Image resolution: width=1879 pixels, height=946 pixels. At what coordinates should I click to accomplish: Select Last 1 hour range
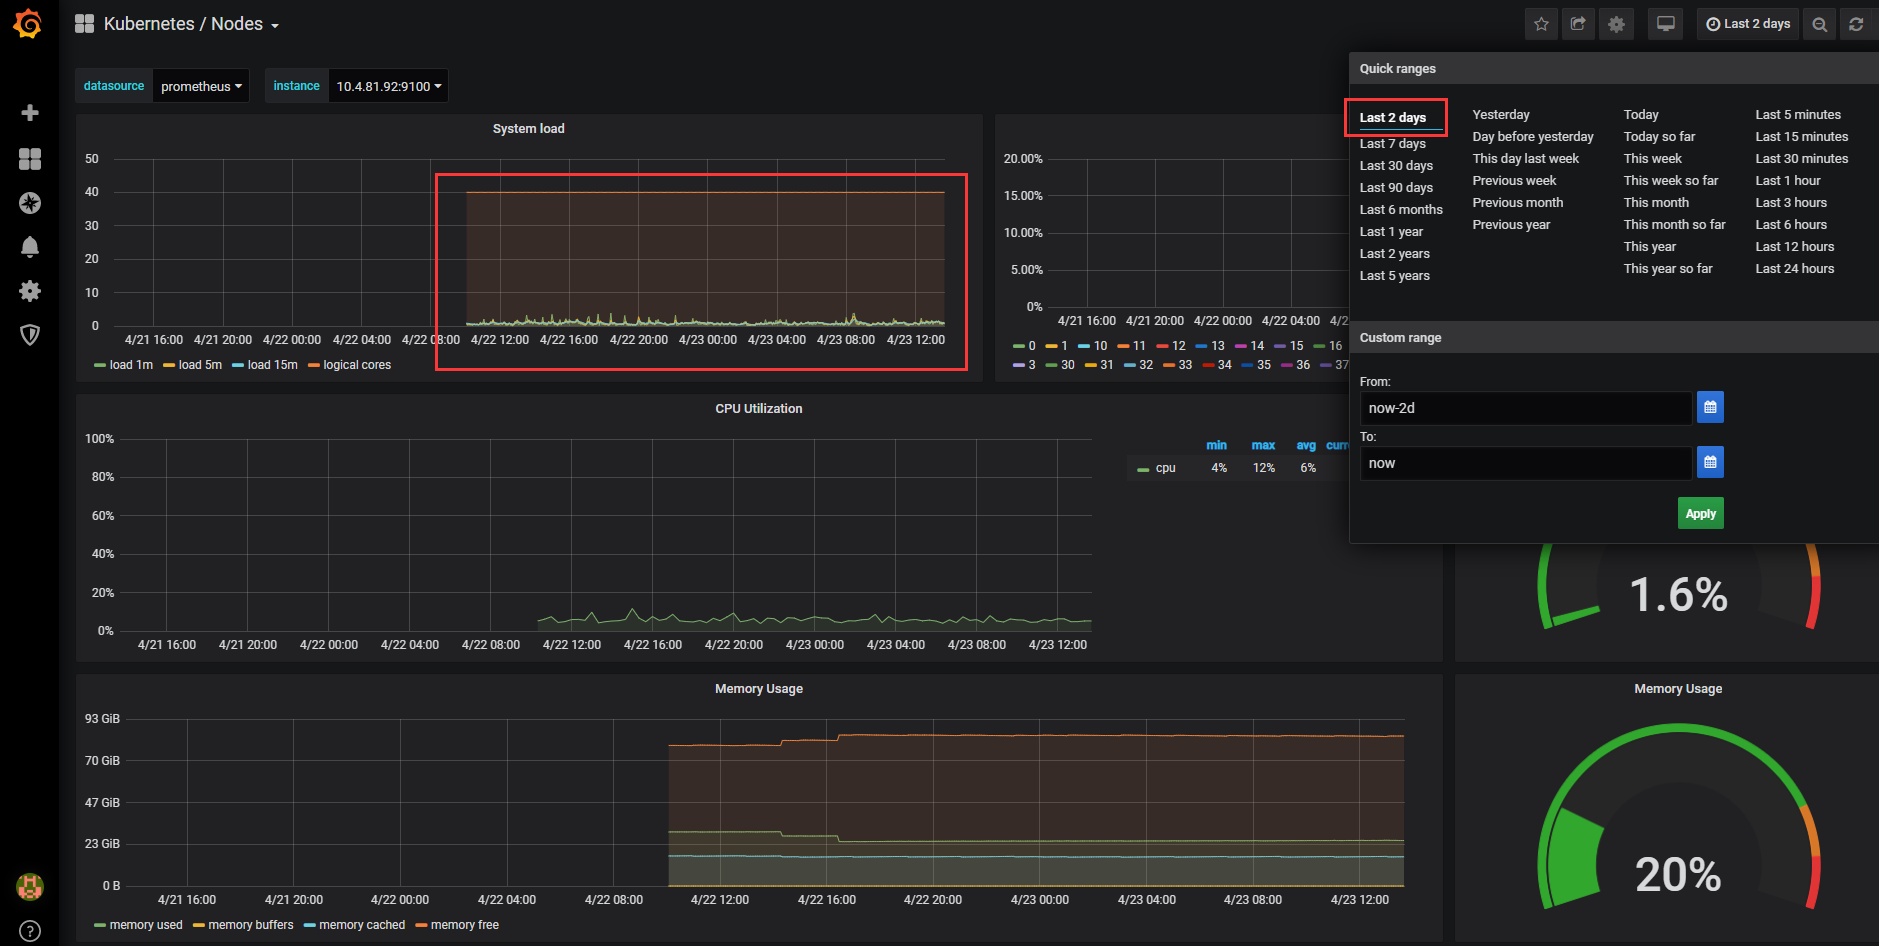[x=1787, y=181]
